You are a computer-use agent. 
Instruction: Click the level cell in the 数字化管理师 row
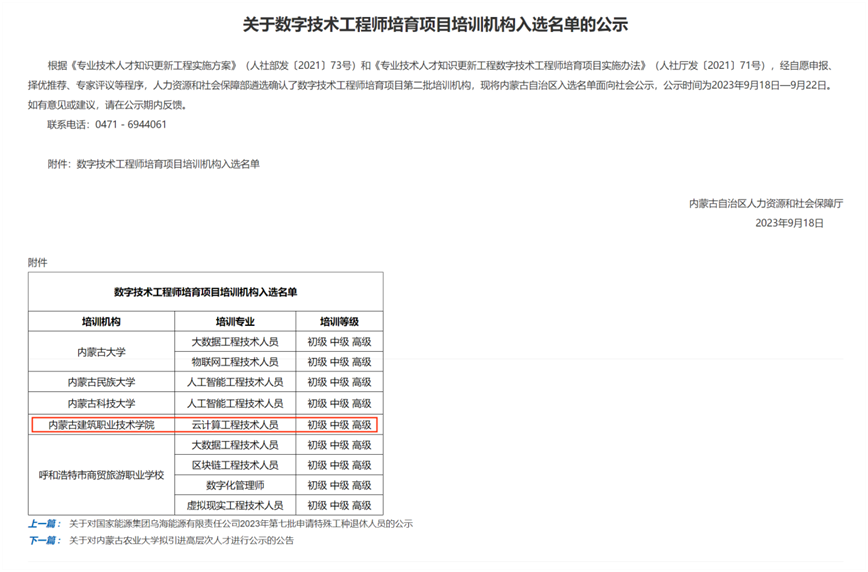pos(339,485)
